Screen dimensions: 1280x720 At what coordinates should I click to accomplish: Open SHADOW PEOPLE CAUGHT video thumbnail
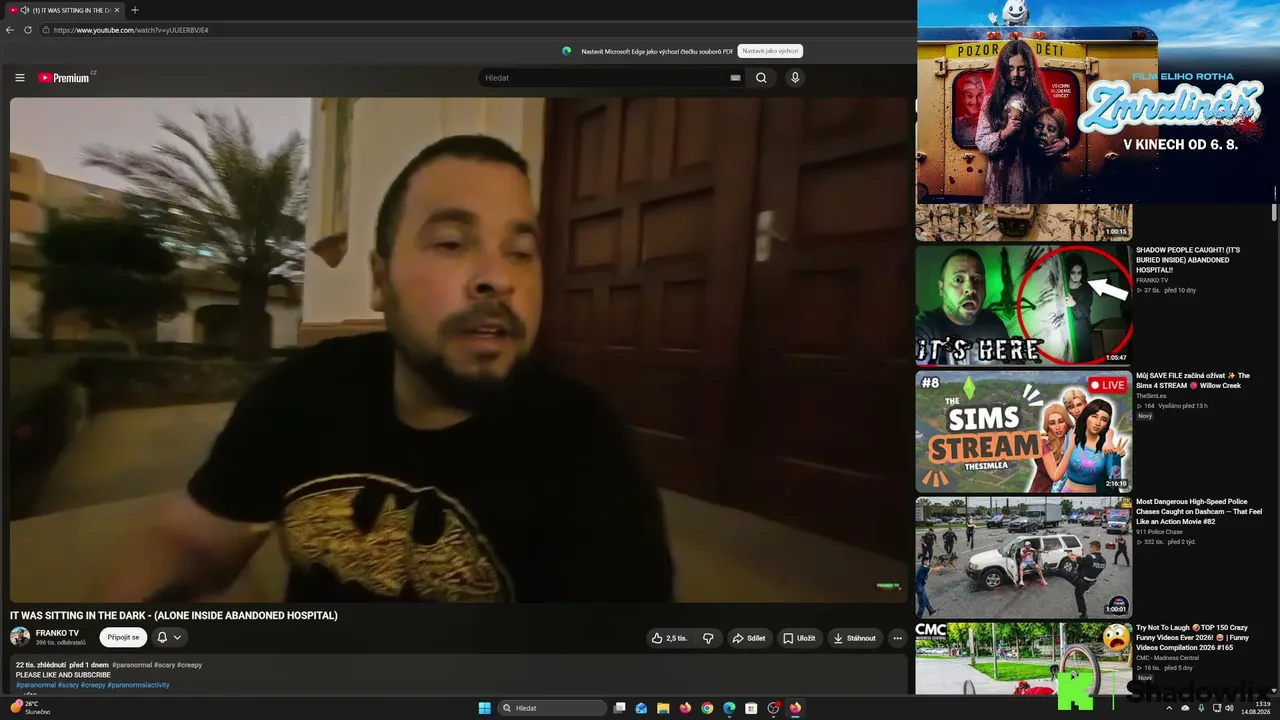tap(1024, 306)
